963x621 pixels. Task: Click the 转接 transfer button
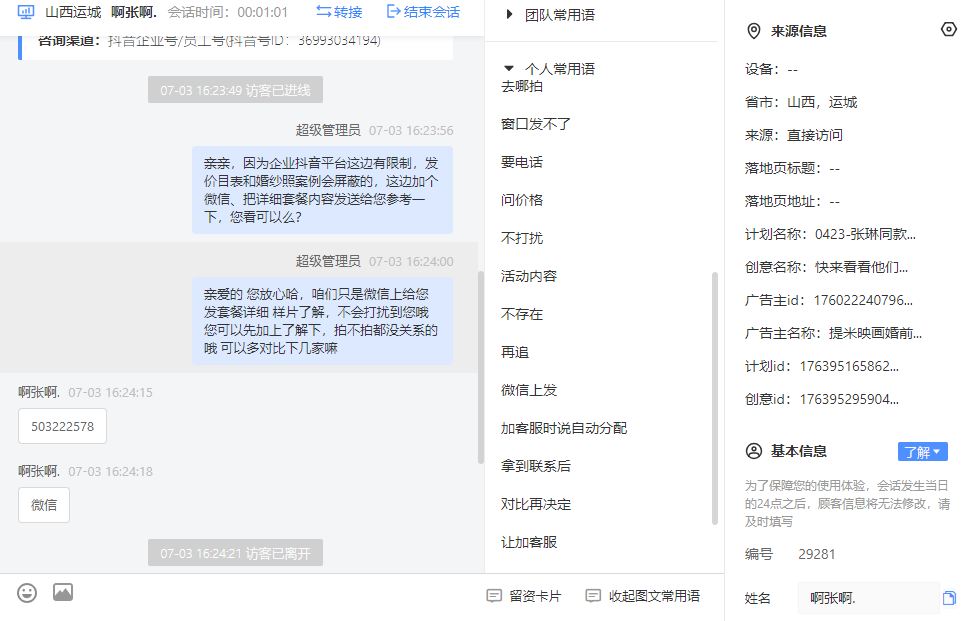click(x=339, y=12)
